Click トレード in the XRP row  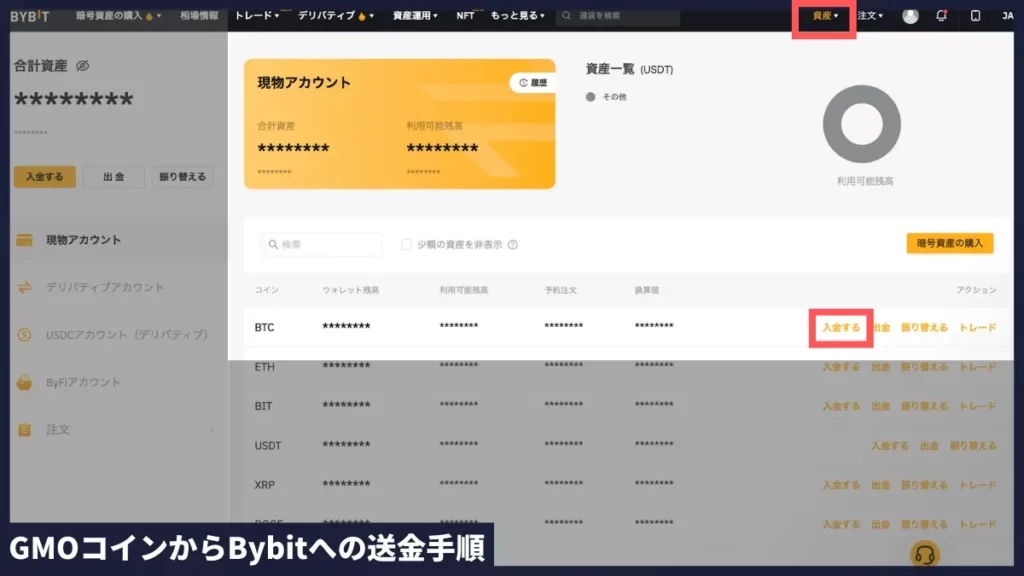pos(978,485)
